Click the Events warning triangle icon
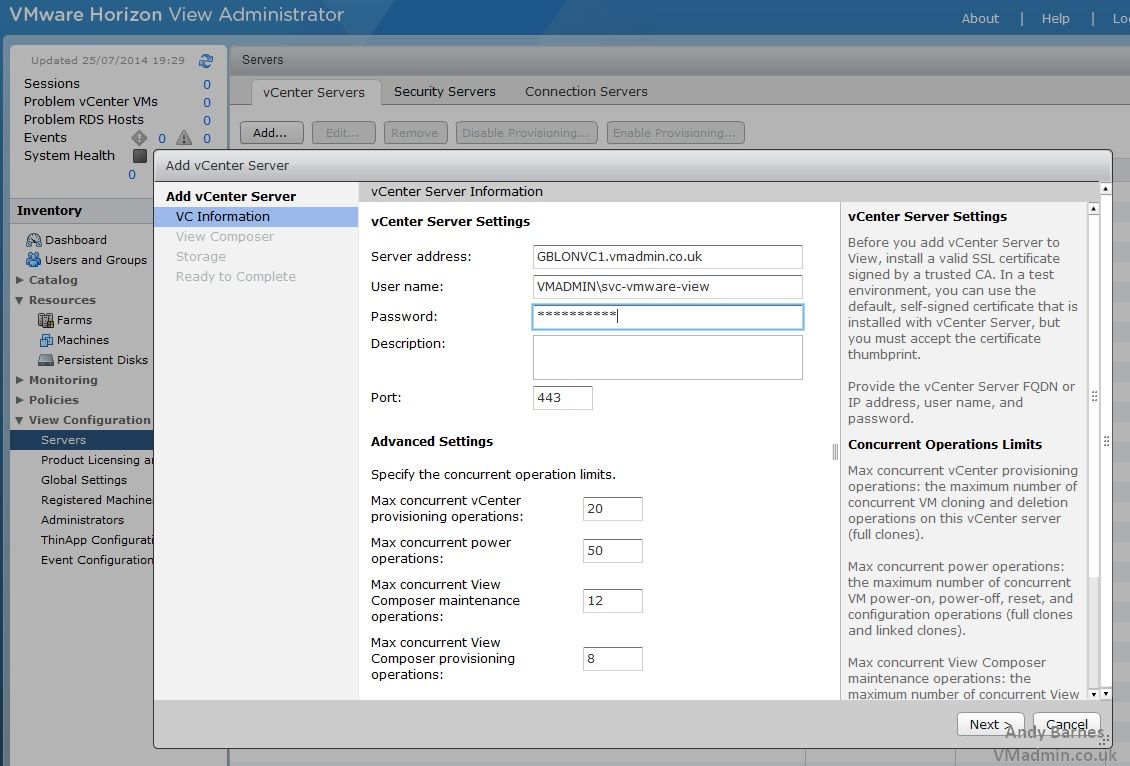The width and height of the screenshot is (1130, 766). (184, 138)
